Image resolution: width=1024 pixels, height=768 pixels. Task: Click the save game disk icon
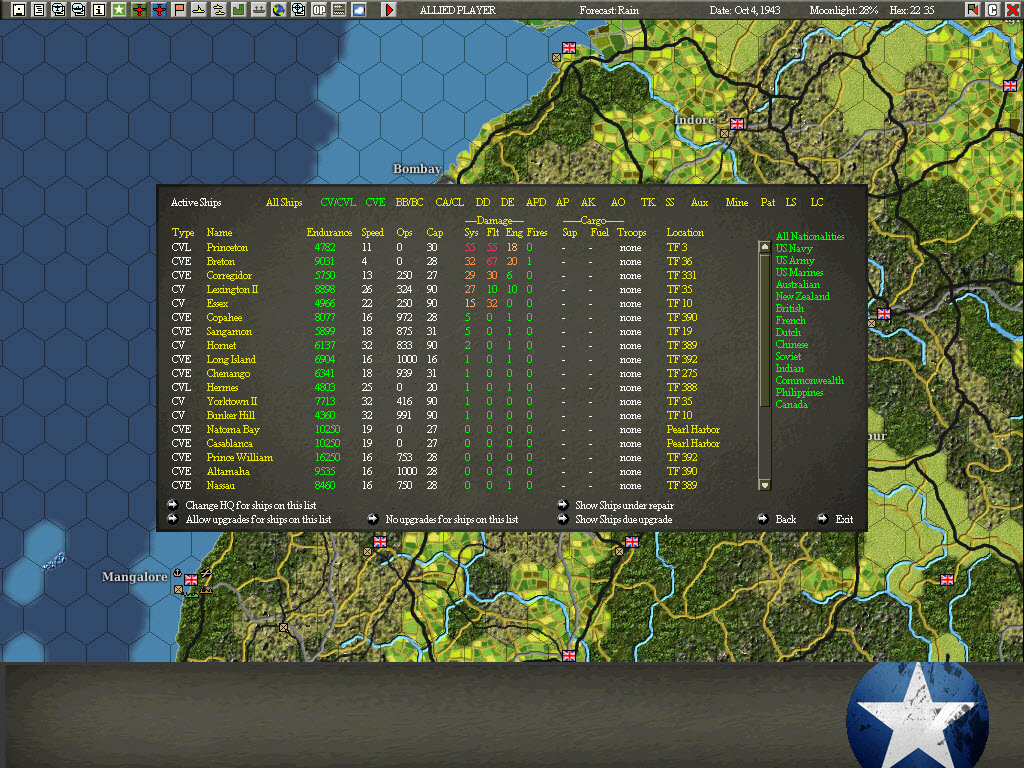click(19, 10)
